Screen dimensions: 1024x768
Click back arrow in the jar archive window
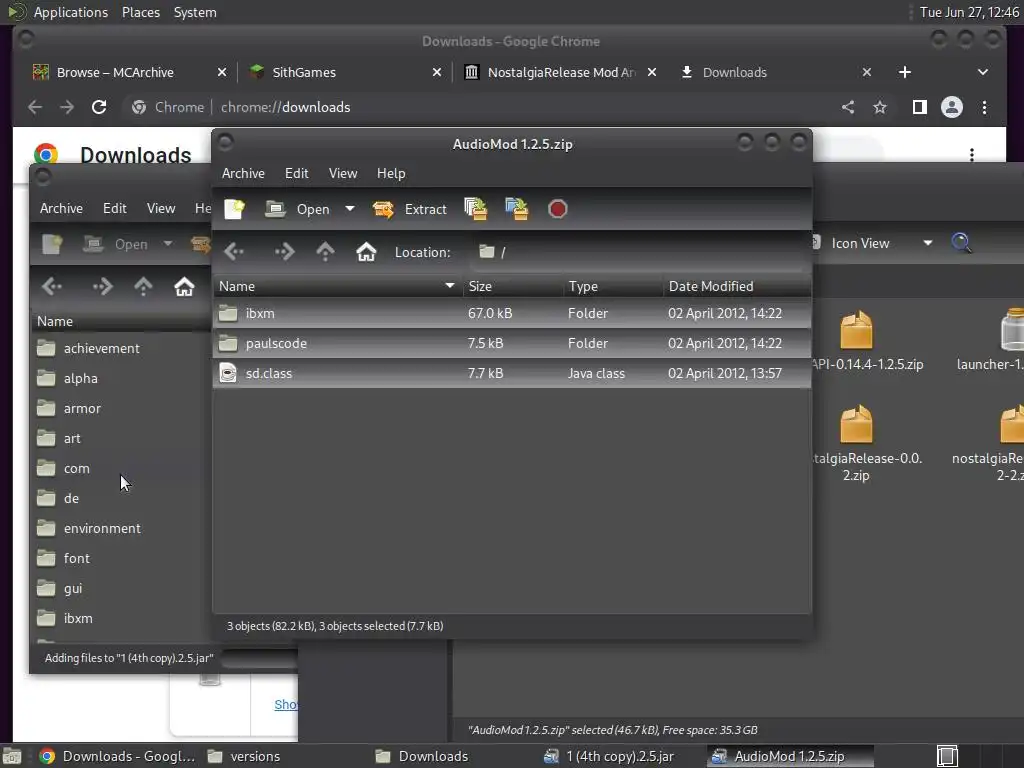coord(52,286)
